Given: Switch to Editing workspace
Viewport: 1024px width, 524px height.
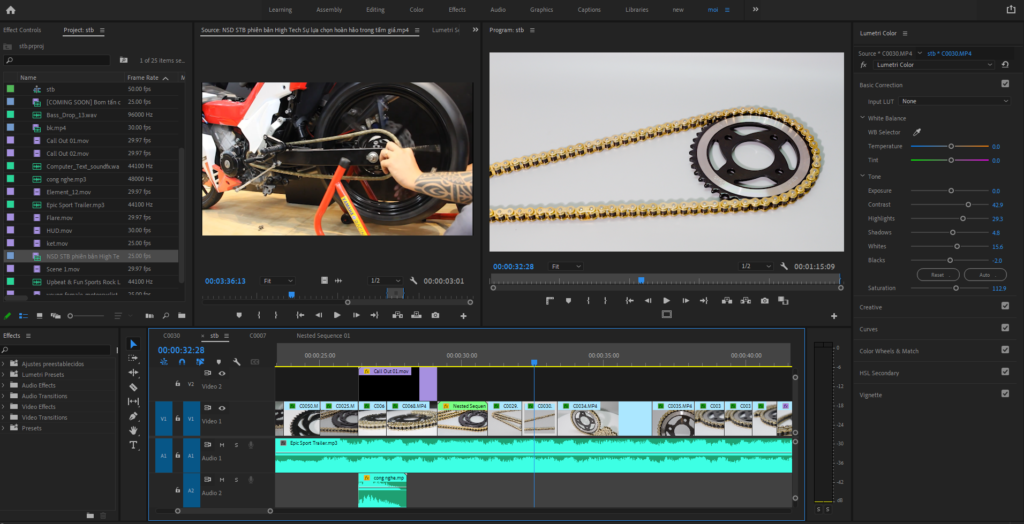Looking at the screenshot, I should click(x=375, y=10).
